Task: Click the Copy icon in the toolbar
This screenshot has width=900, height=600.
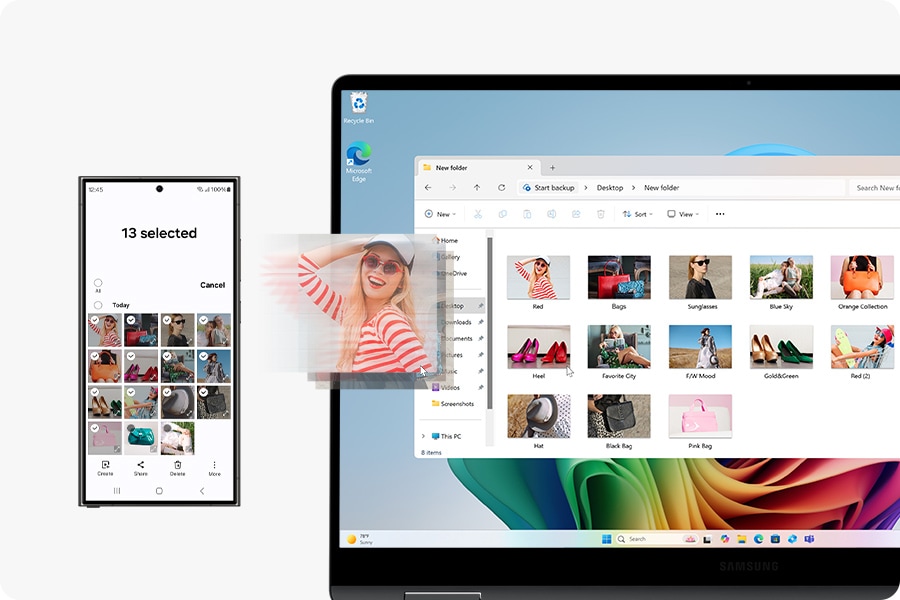Action: [503, 213]
